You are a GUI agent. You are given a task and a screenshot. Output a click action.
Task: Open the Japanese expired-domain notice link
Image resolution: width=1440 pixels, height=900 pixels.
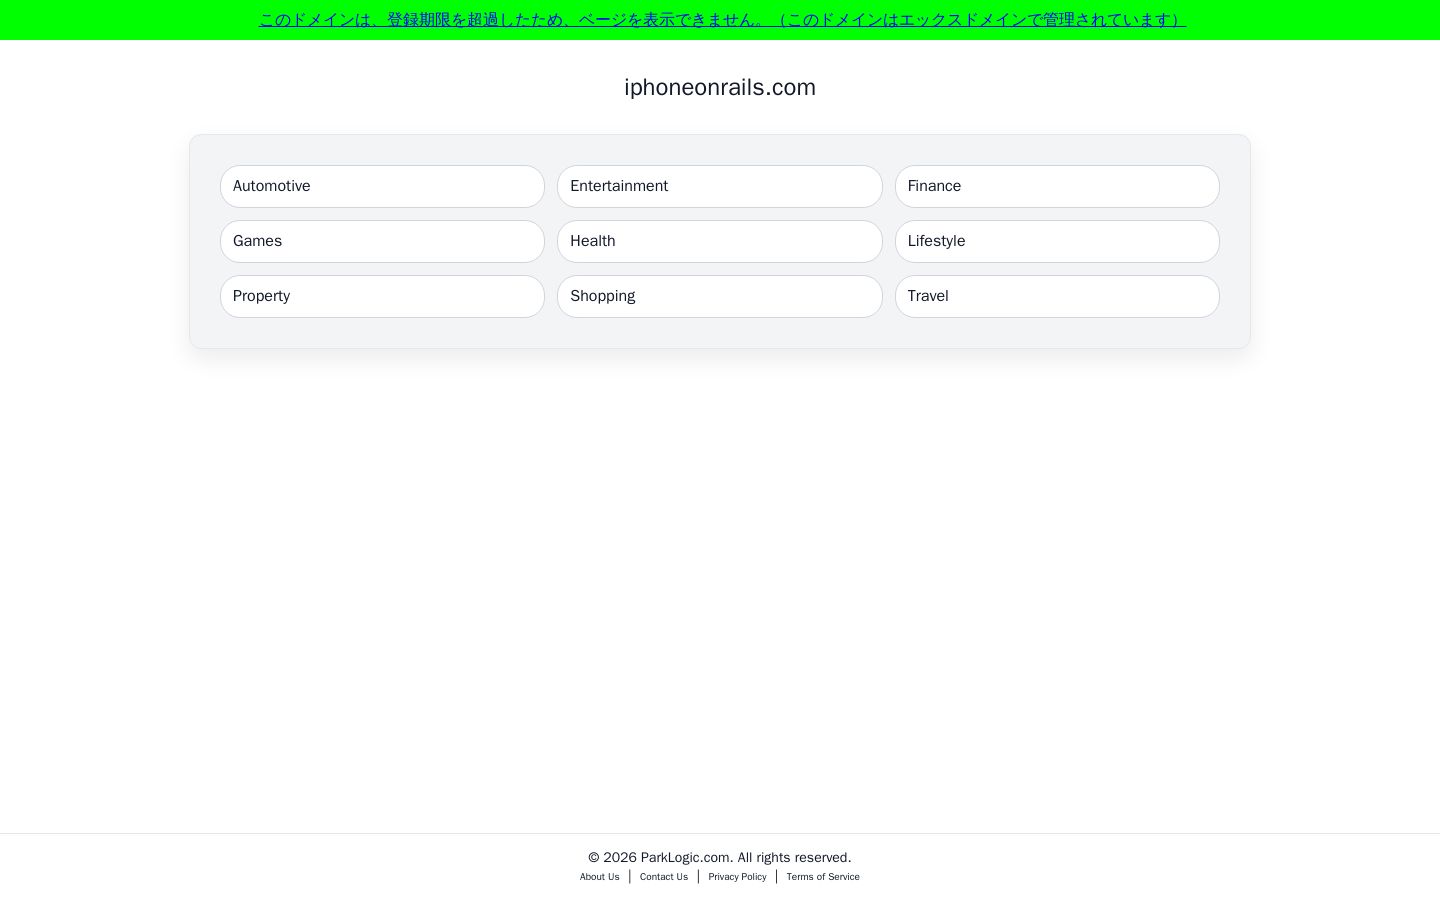pyautogui.click(x=722, y=20)
